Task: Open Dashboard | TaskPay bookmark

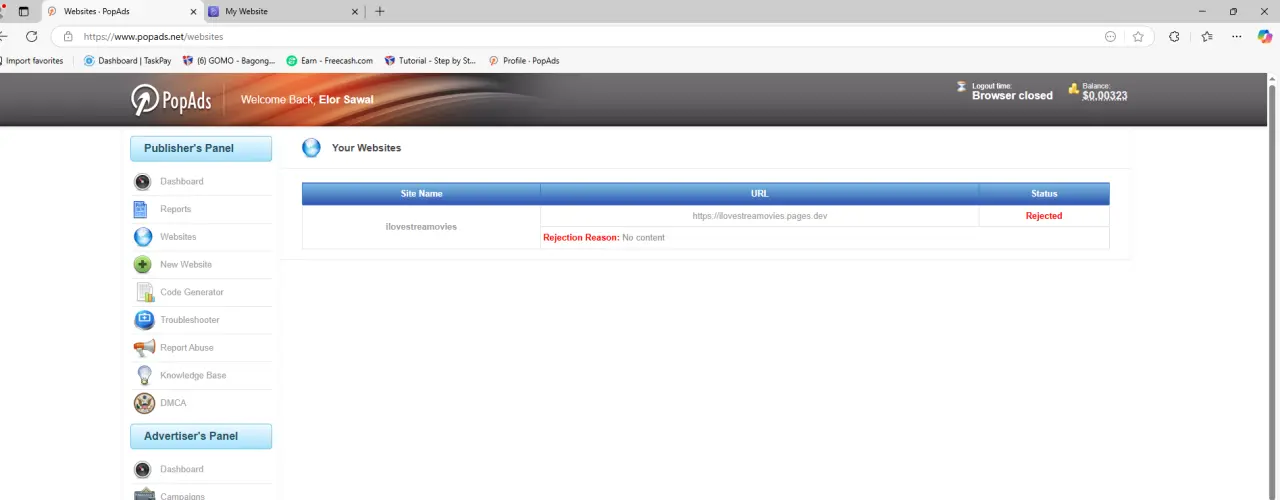Action: [x=127, y=61]
